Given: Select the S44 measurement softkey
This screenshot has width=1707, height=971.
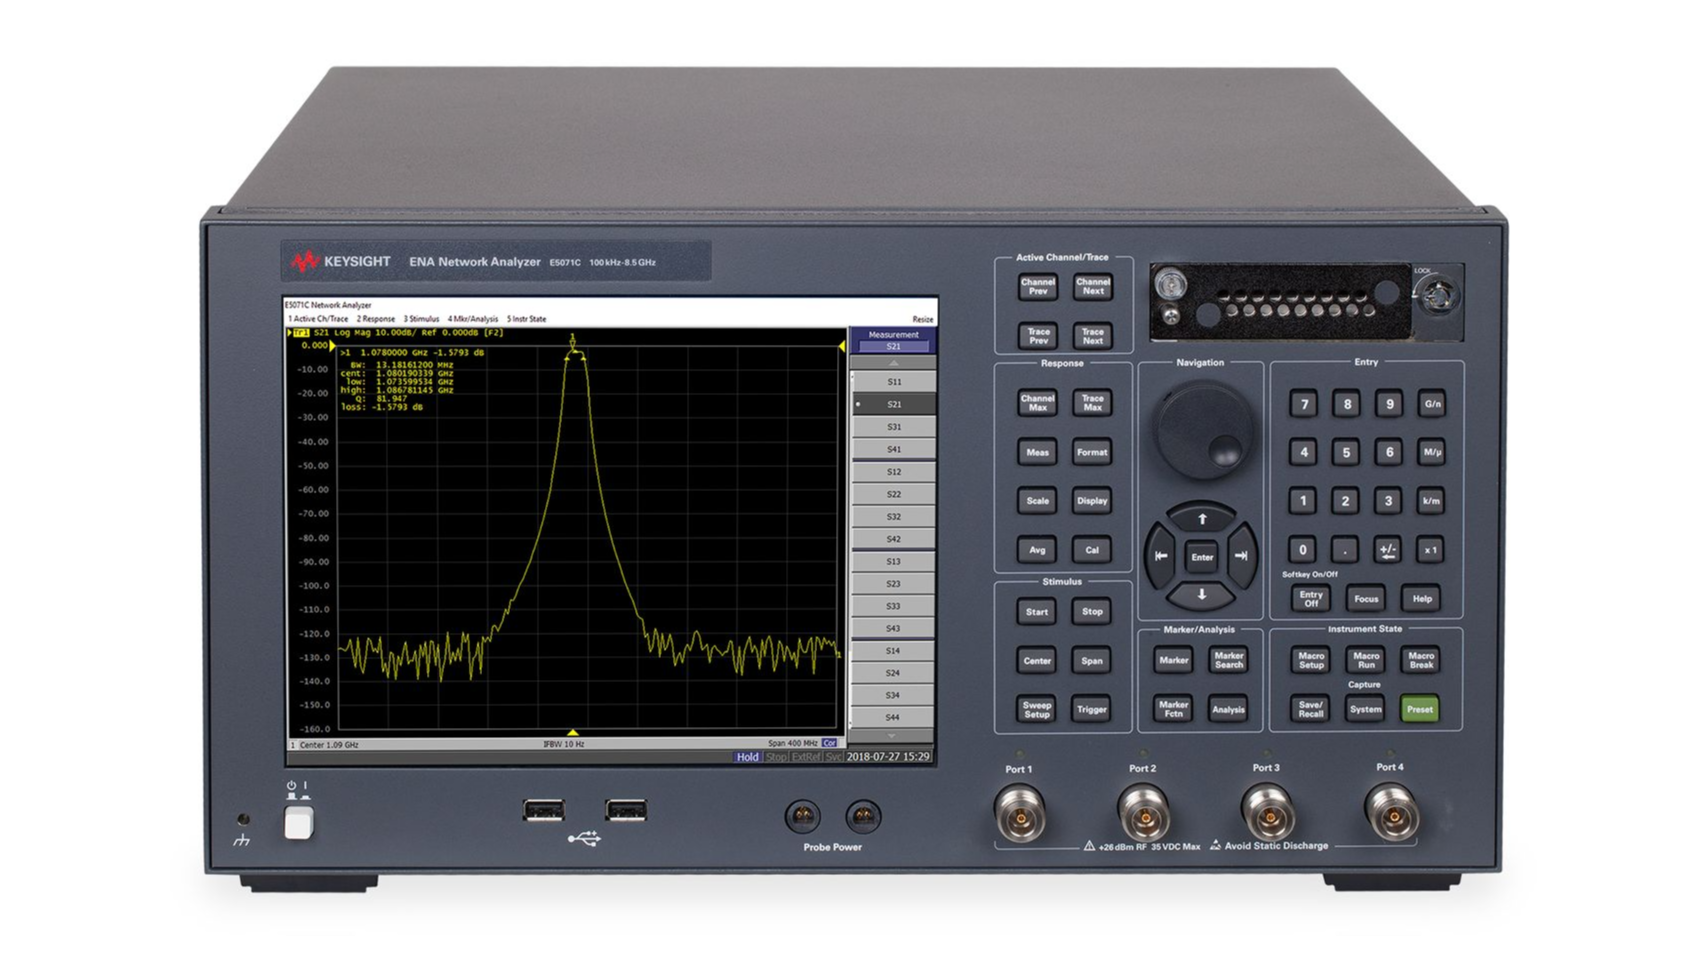Looking at the screenshot, I should coord(893,717).
